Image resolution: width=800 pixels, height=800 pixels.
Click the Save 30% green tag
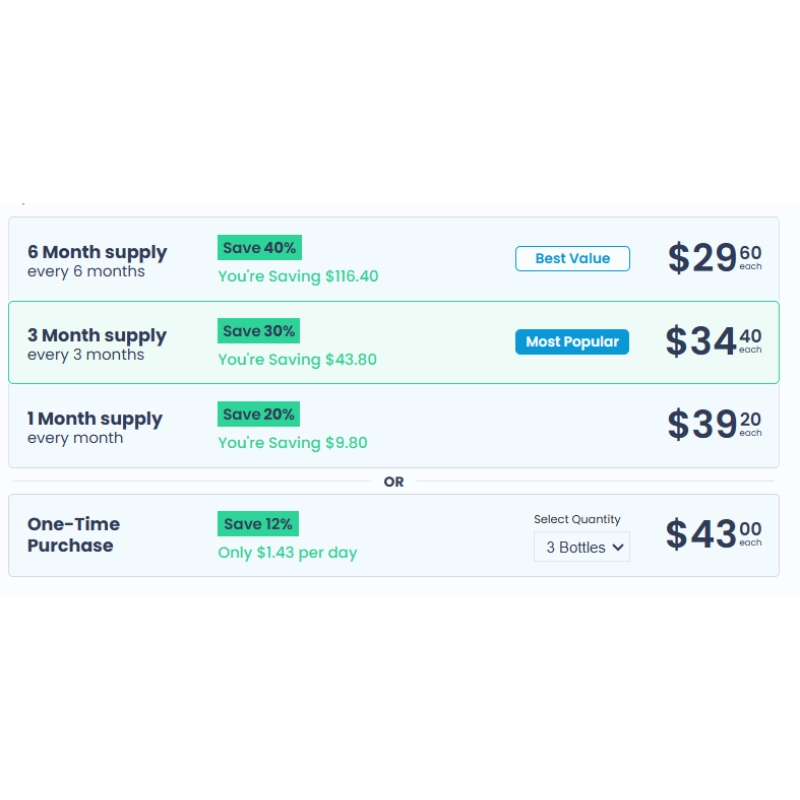[x=259, y=331]
